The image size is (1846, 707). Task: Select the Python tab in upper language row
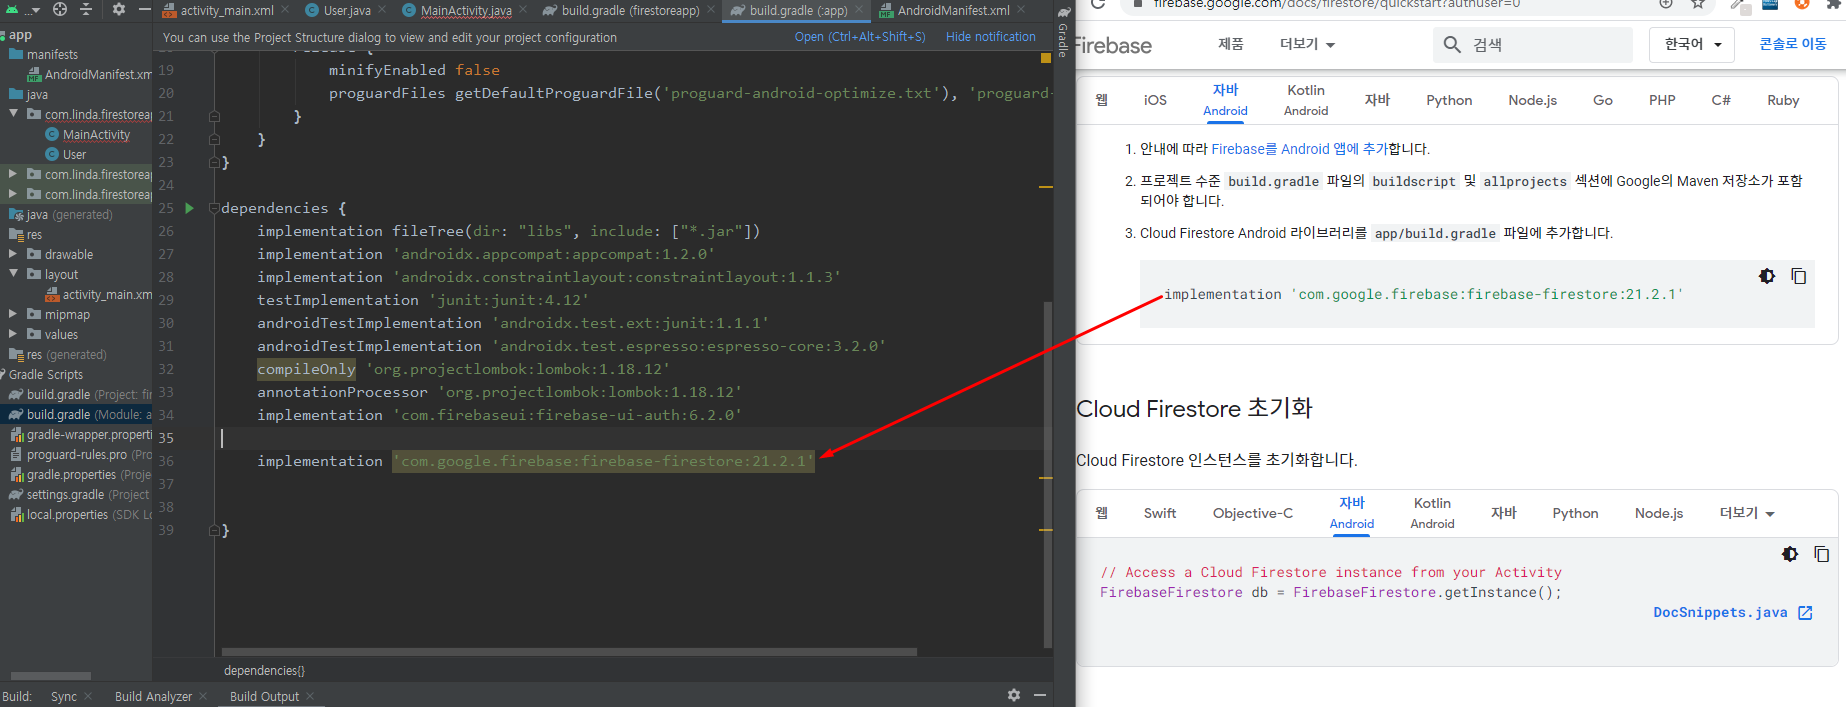[x=1449, y=100]
